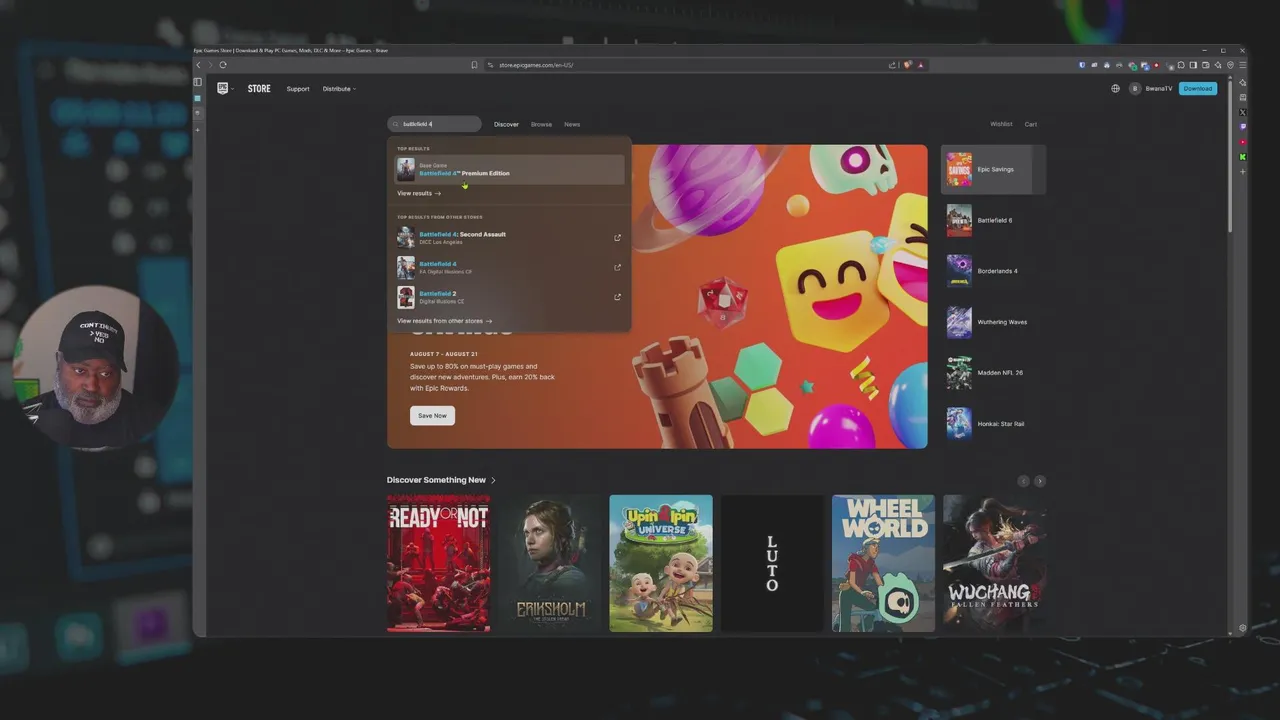Open the STORE nav item
Image resolution: width=1280 pixels, height=720 pixels.
(259, 88)
